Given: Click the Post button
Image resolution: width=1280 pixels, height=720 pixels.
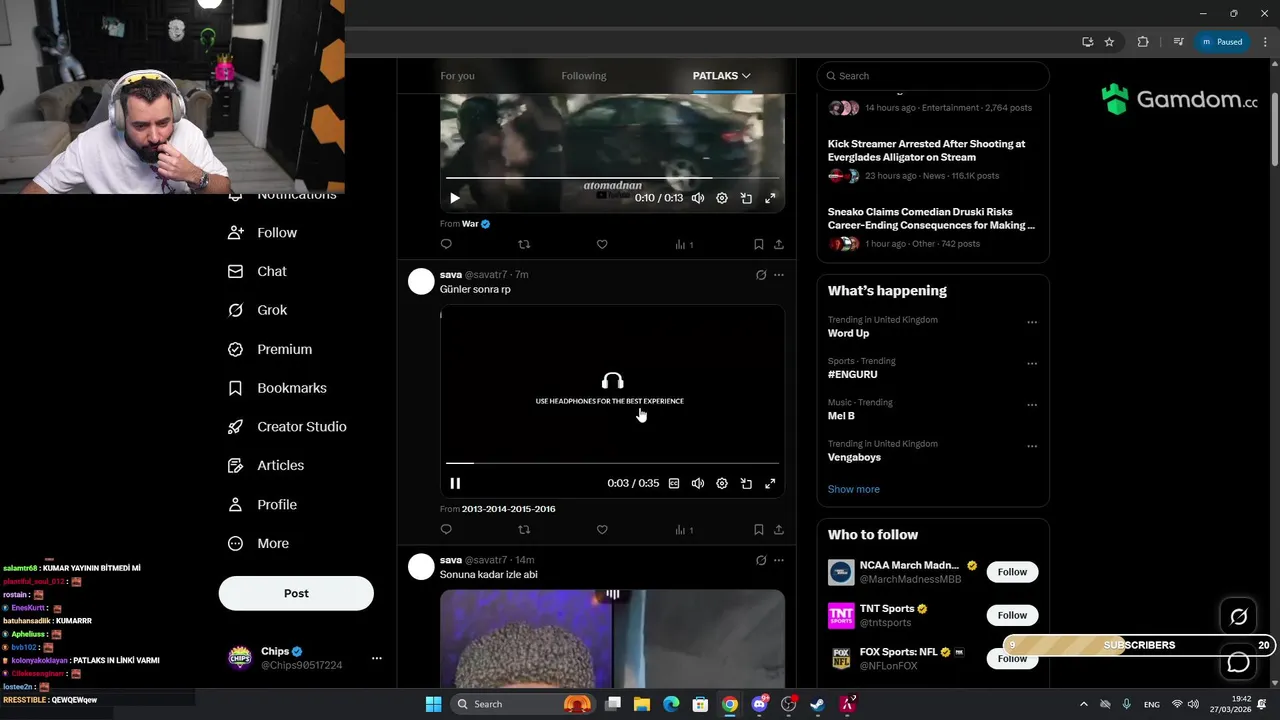Looking at the screenshot, I should [x=296, y=593].
